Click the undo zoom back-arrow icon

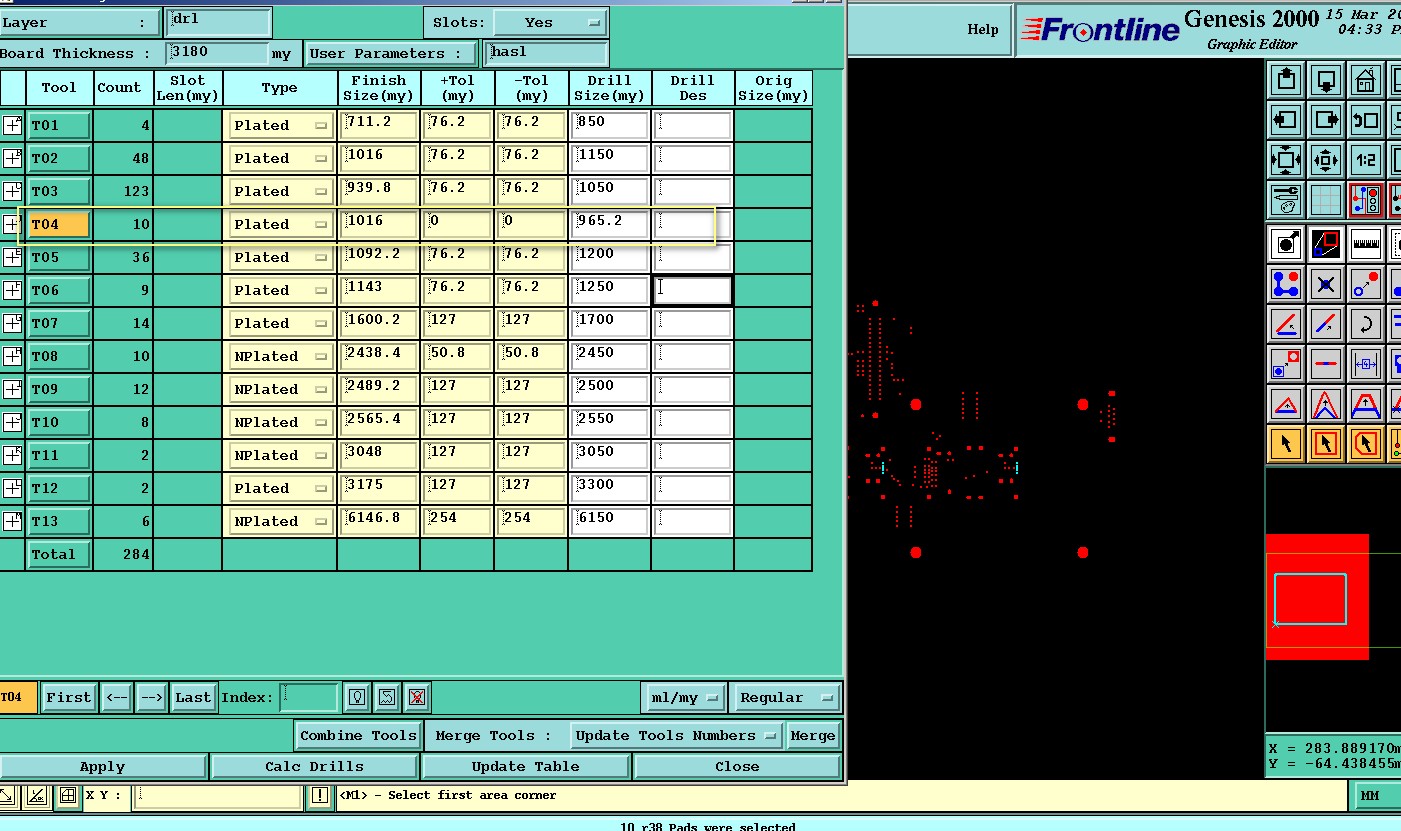coord(1365,119)
